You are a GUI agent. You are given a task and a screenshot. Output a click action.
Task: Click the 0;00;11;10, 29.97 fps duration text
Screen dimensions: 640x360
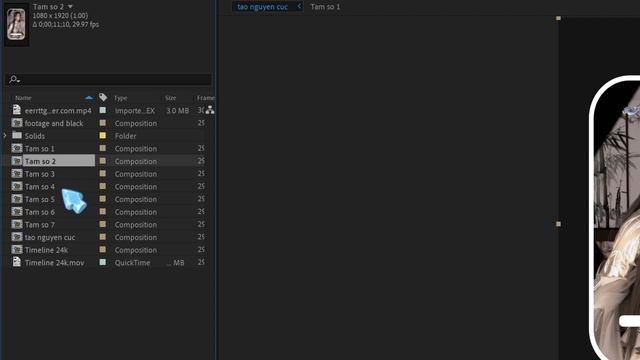(x=66, y=24)
